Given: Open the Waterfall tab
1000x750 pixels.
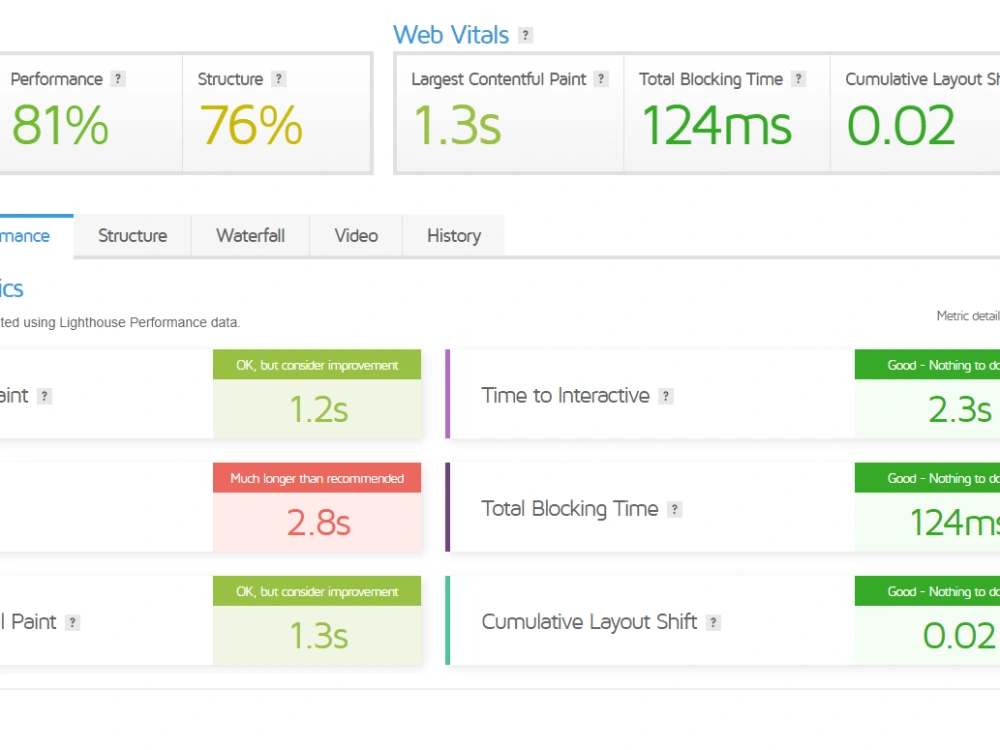Looking at the screenshot, I should coord(251,236).
